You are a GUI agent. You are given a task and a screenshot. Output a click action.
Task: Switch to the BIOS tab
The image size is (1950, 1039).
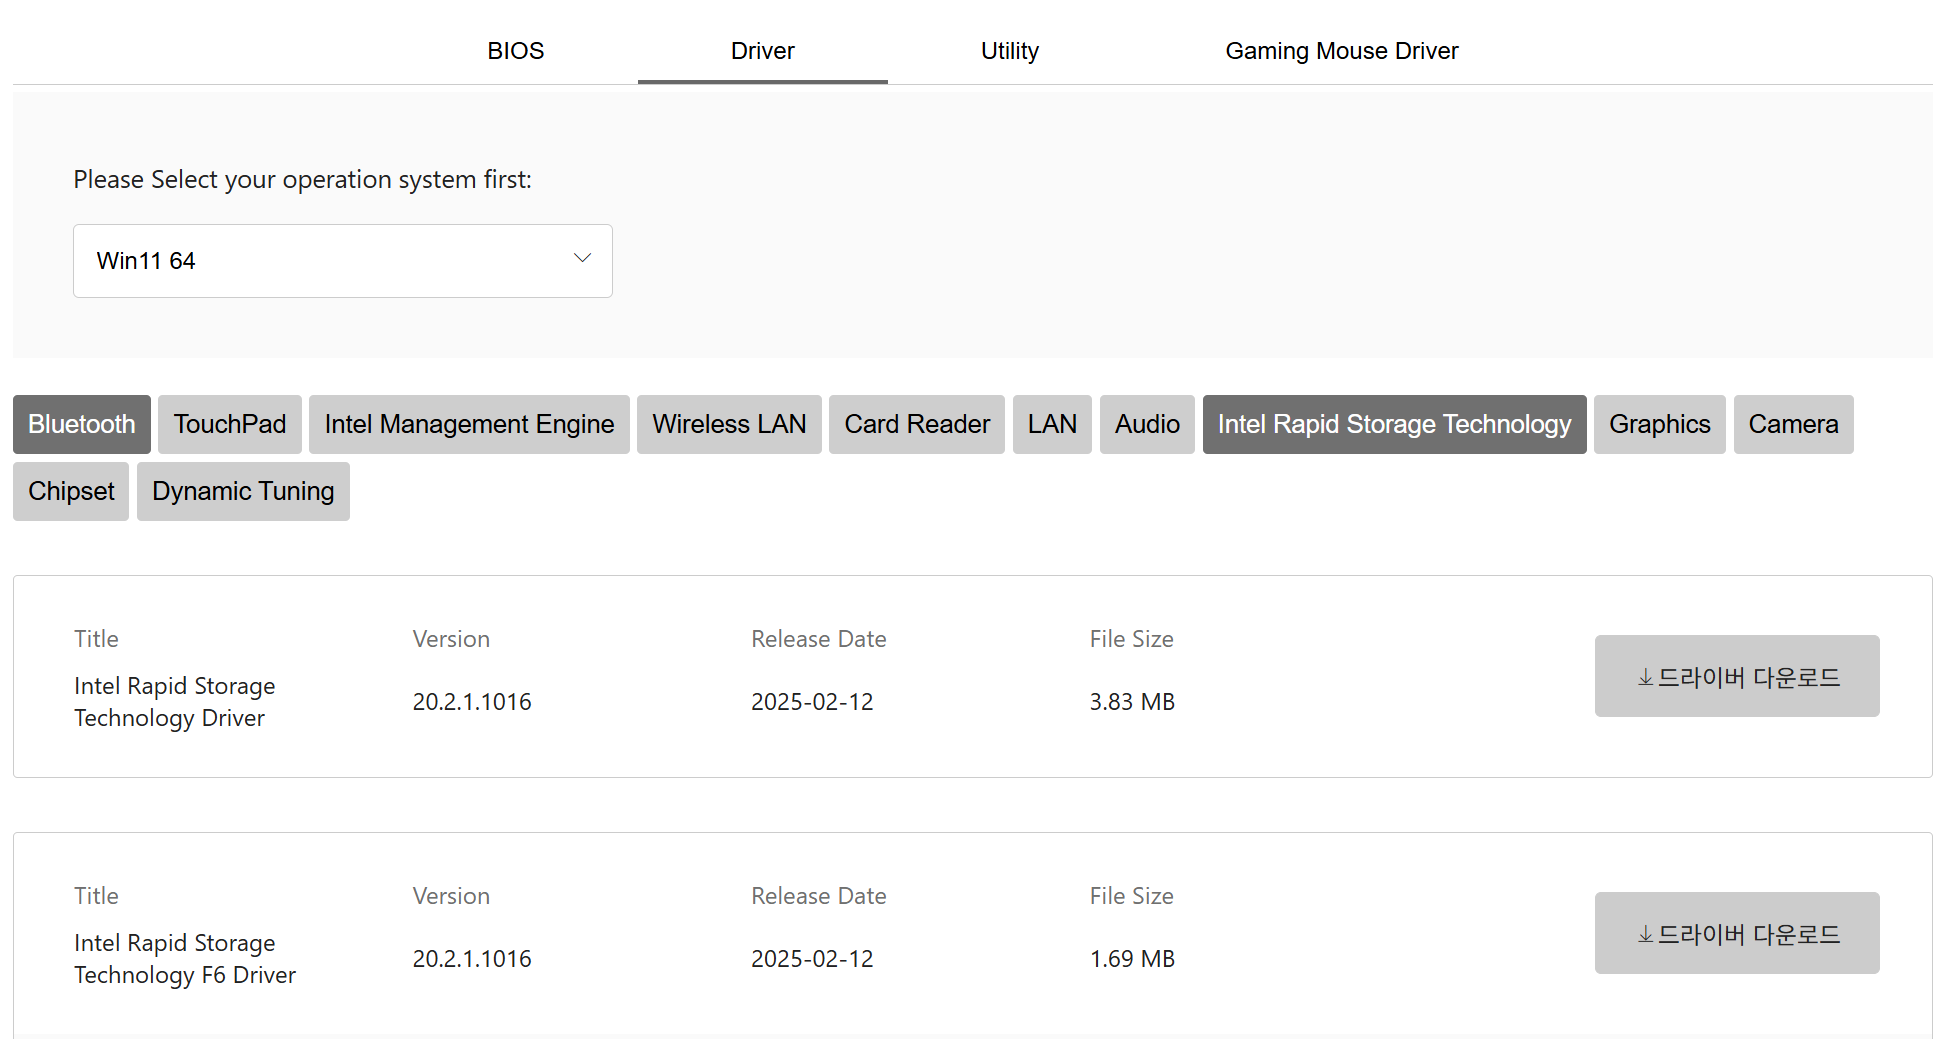(515, 51)
